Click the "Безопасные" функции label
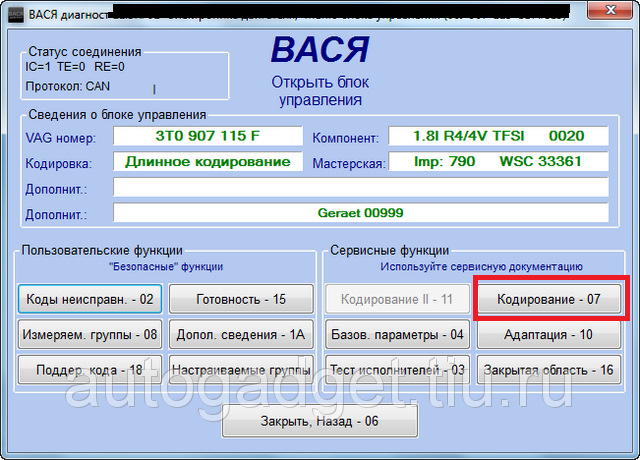 tap(166, 267)
